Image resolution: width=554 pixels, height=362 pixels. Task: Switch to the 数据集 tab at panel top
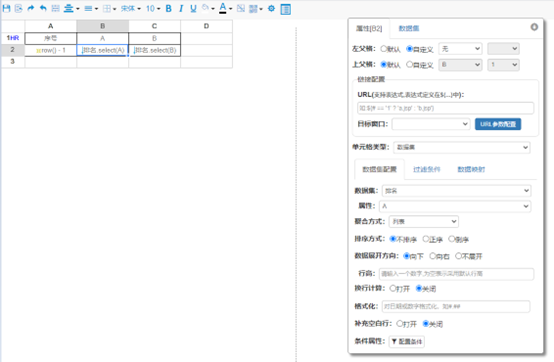tap(409, 29)
